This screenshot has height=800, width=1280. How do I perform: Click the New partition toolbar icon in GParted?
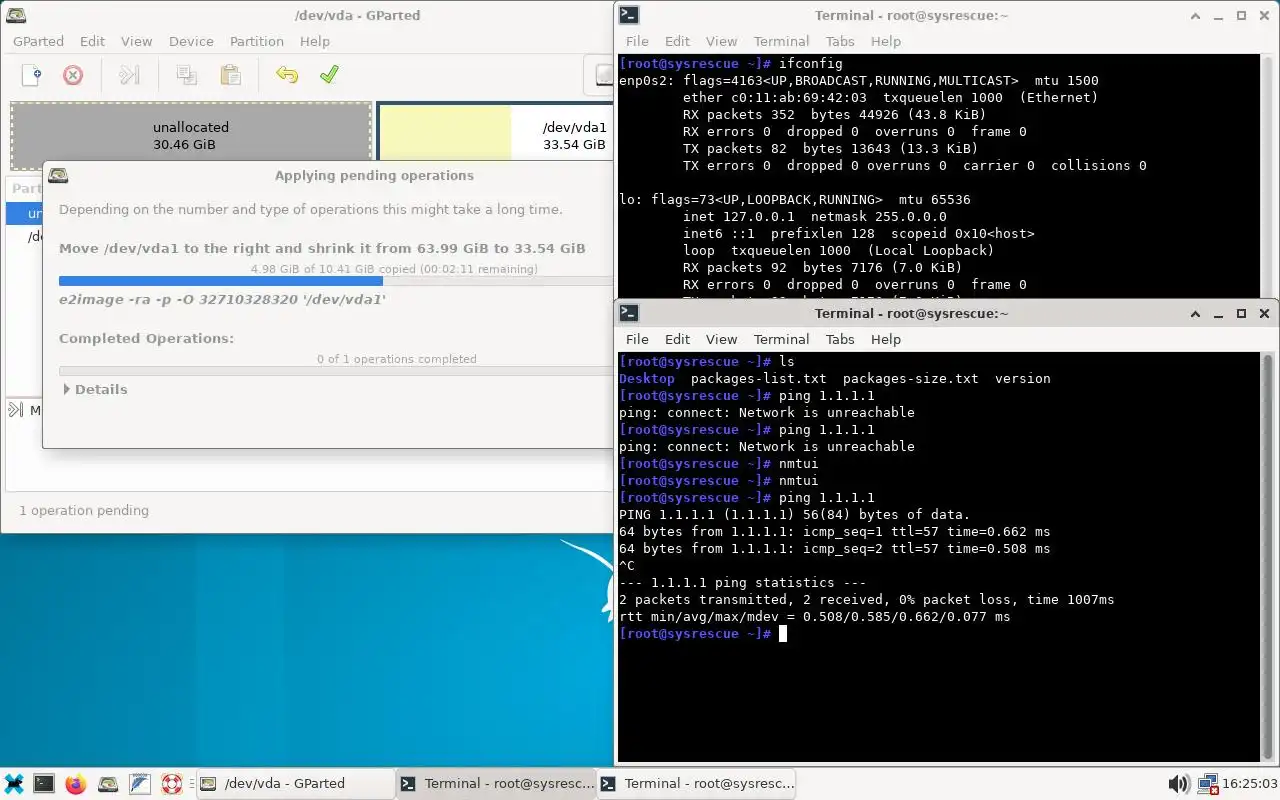(32, 75)
